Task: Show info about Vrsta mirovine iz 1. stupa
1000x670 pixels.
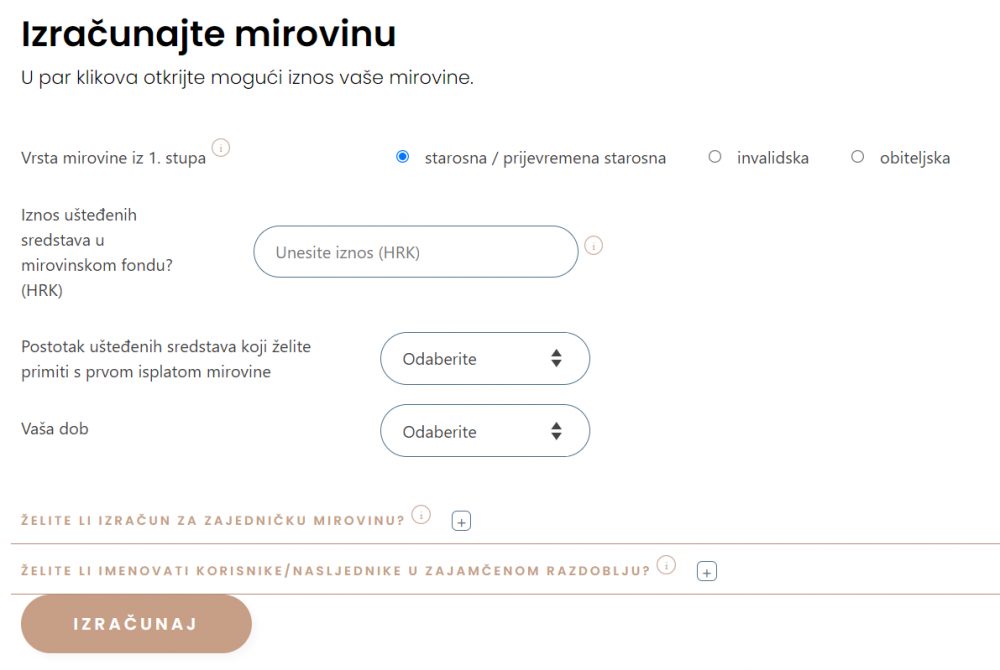Action: point(222,149)
